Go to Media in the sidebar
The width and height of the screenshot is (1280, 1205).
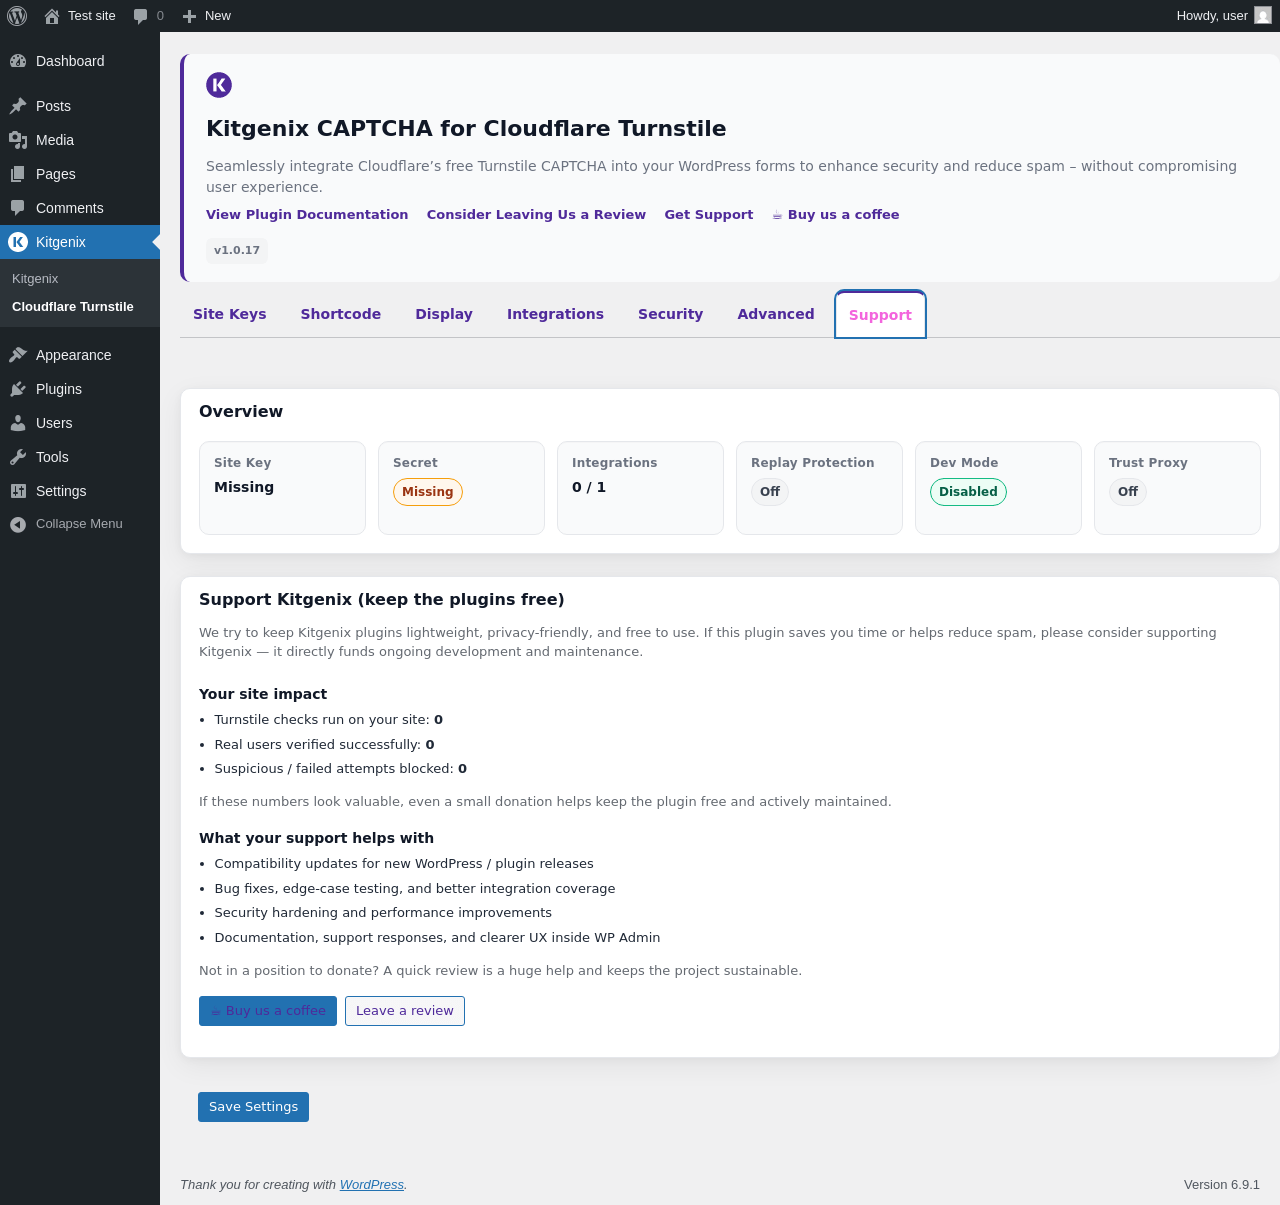point(80,140)
